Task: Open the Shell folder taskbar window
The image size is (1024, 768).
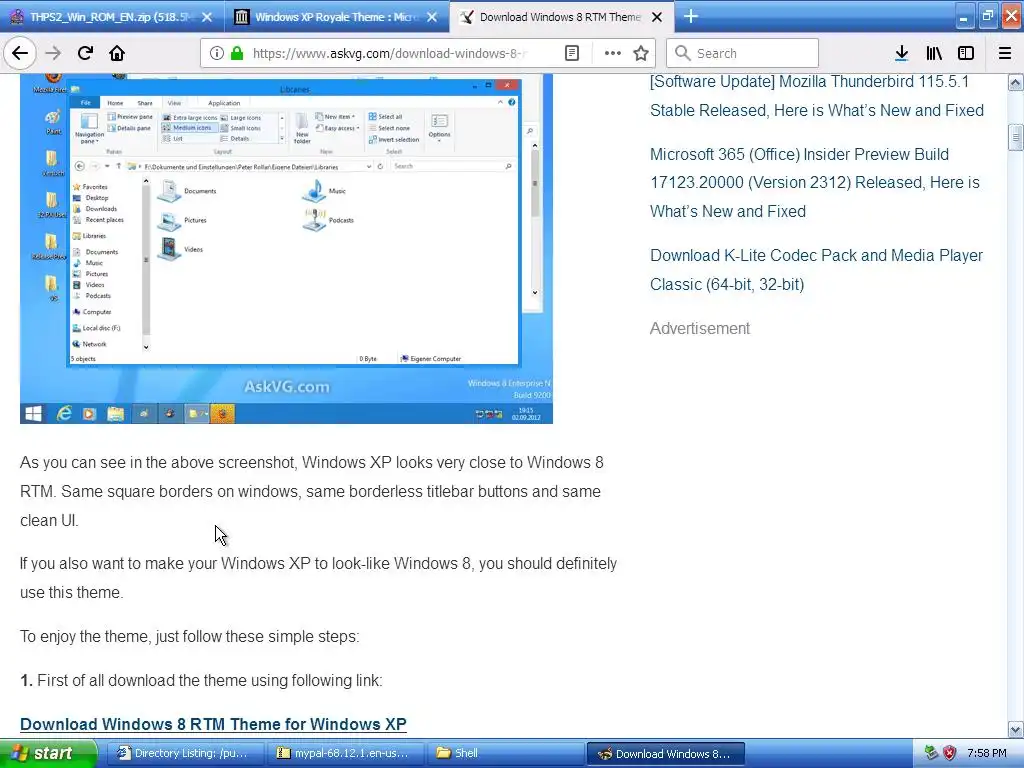Action: click(x=505, y=753)
